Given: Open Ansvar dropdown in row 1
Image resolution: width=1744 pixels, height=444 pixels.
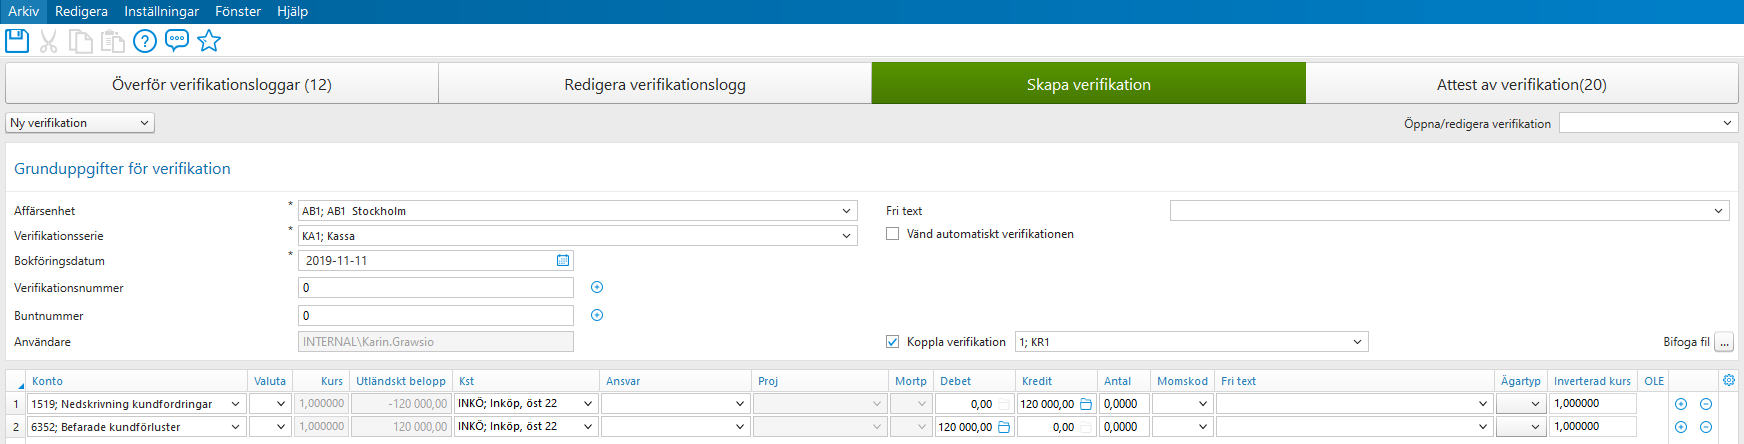Looking at the screenshot, I should point(740,404).
